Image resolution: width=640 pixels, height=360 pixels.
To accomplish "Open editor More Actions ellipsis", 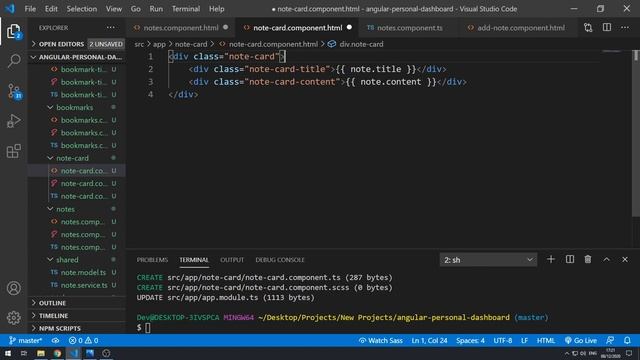I will [x=625, y=28].
